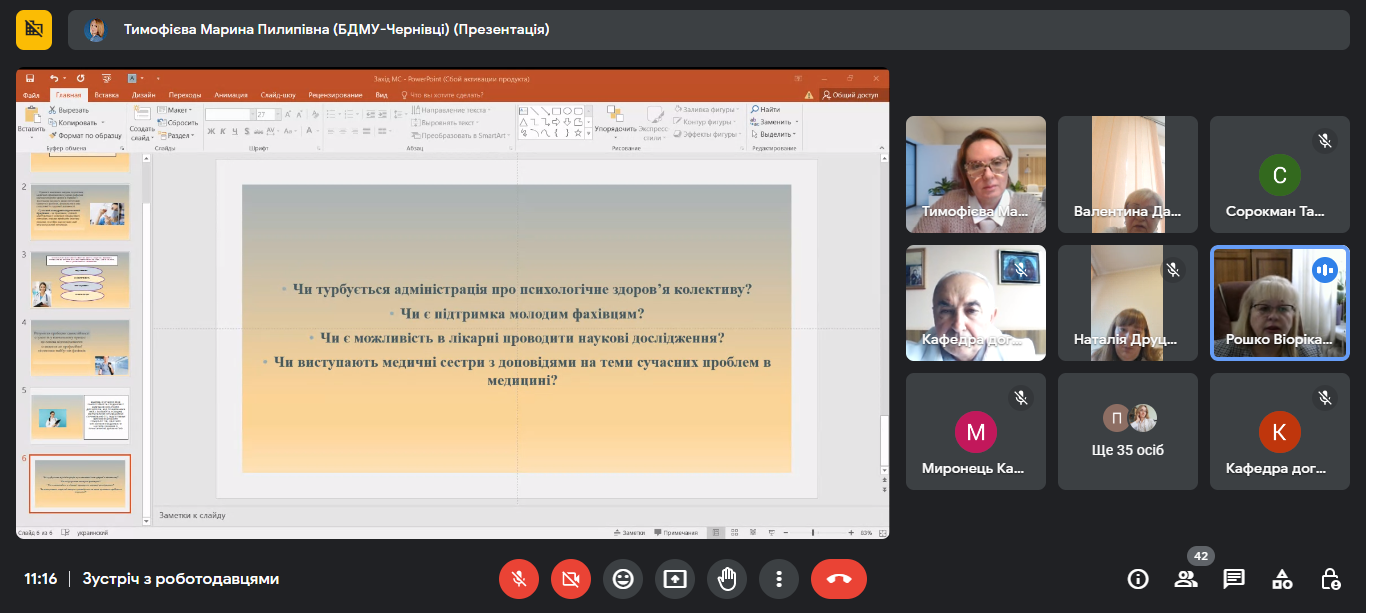Click Сбросить slide reset command
This screenshot has width=1374, height=613.
click(178, 122)
